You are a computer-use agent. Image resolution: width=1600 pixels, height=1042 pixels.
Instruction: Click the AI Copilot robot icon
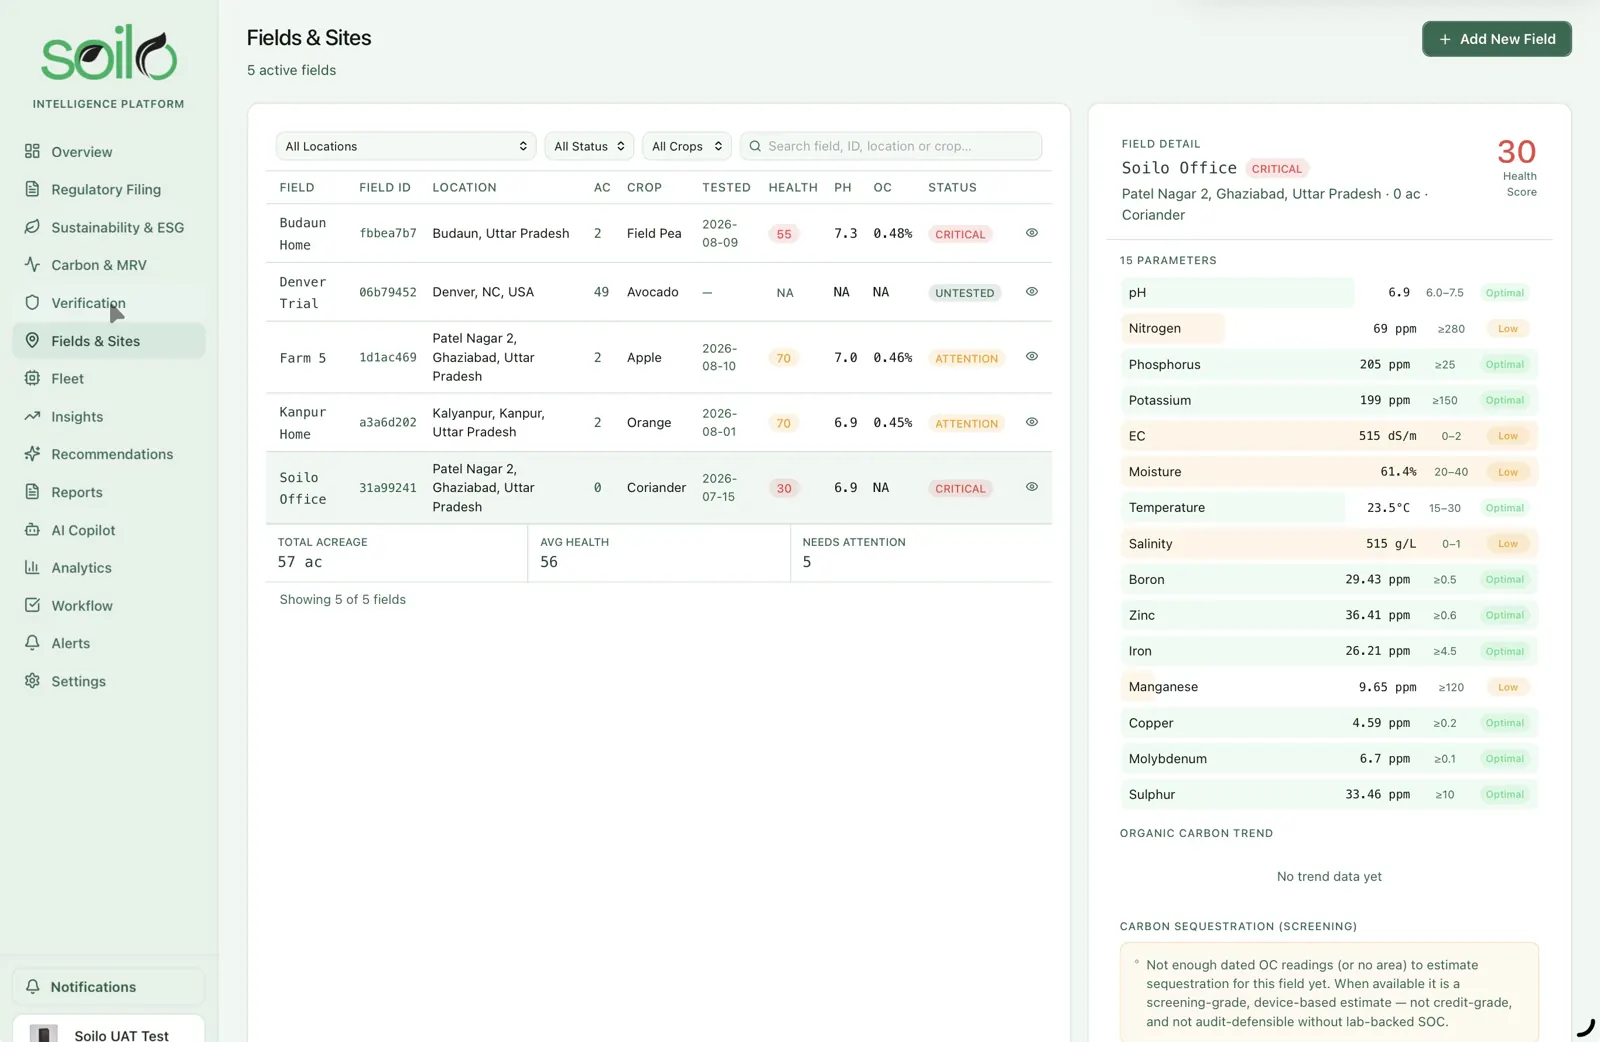[32, 529]
